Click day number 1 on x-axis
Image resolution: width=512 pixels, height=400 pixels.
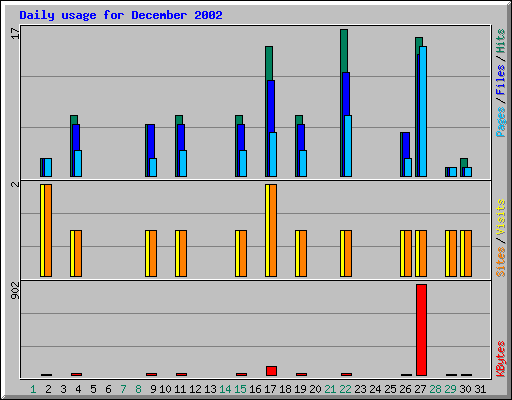coord(33,389)
